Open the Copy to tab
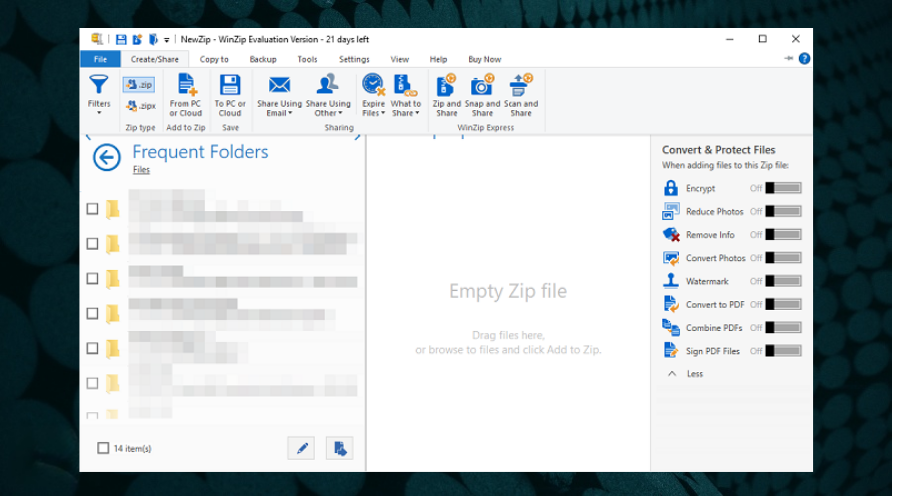 (214, 59)
